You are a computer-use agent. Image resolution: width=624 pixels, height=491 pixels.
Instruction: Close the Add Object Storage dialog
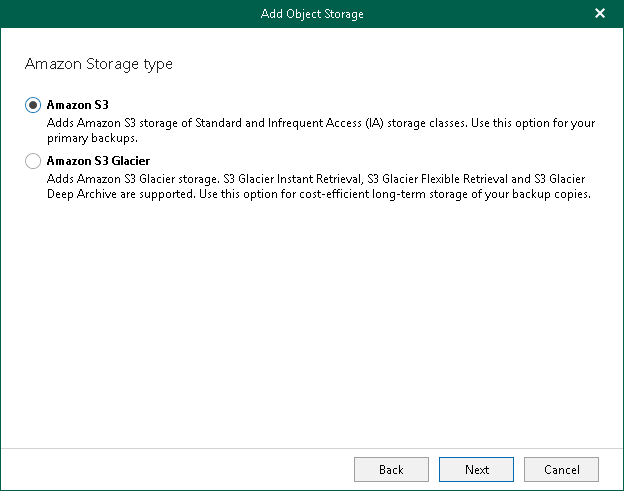(x=600, y=14)
